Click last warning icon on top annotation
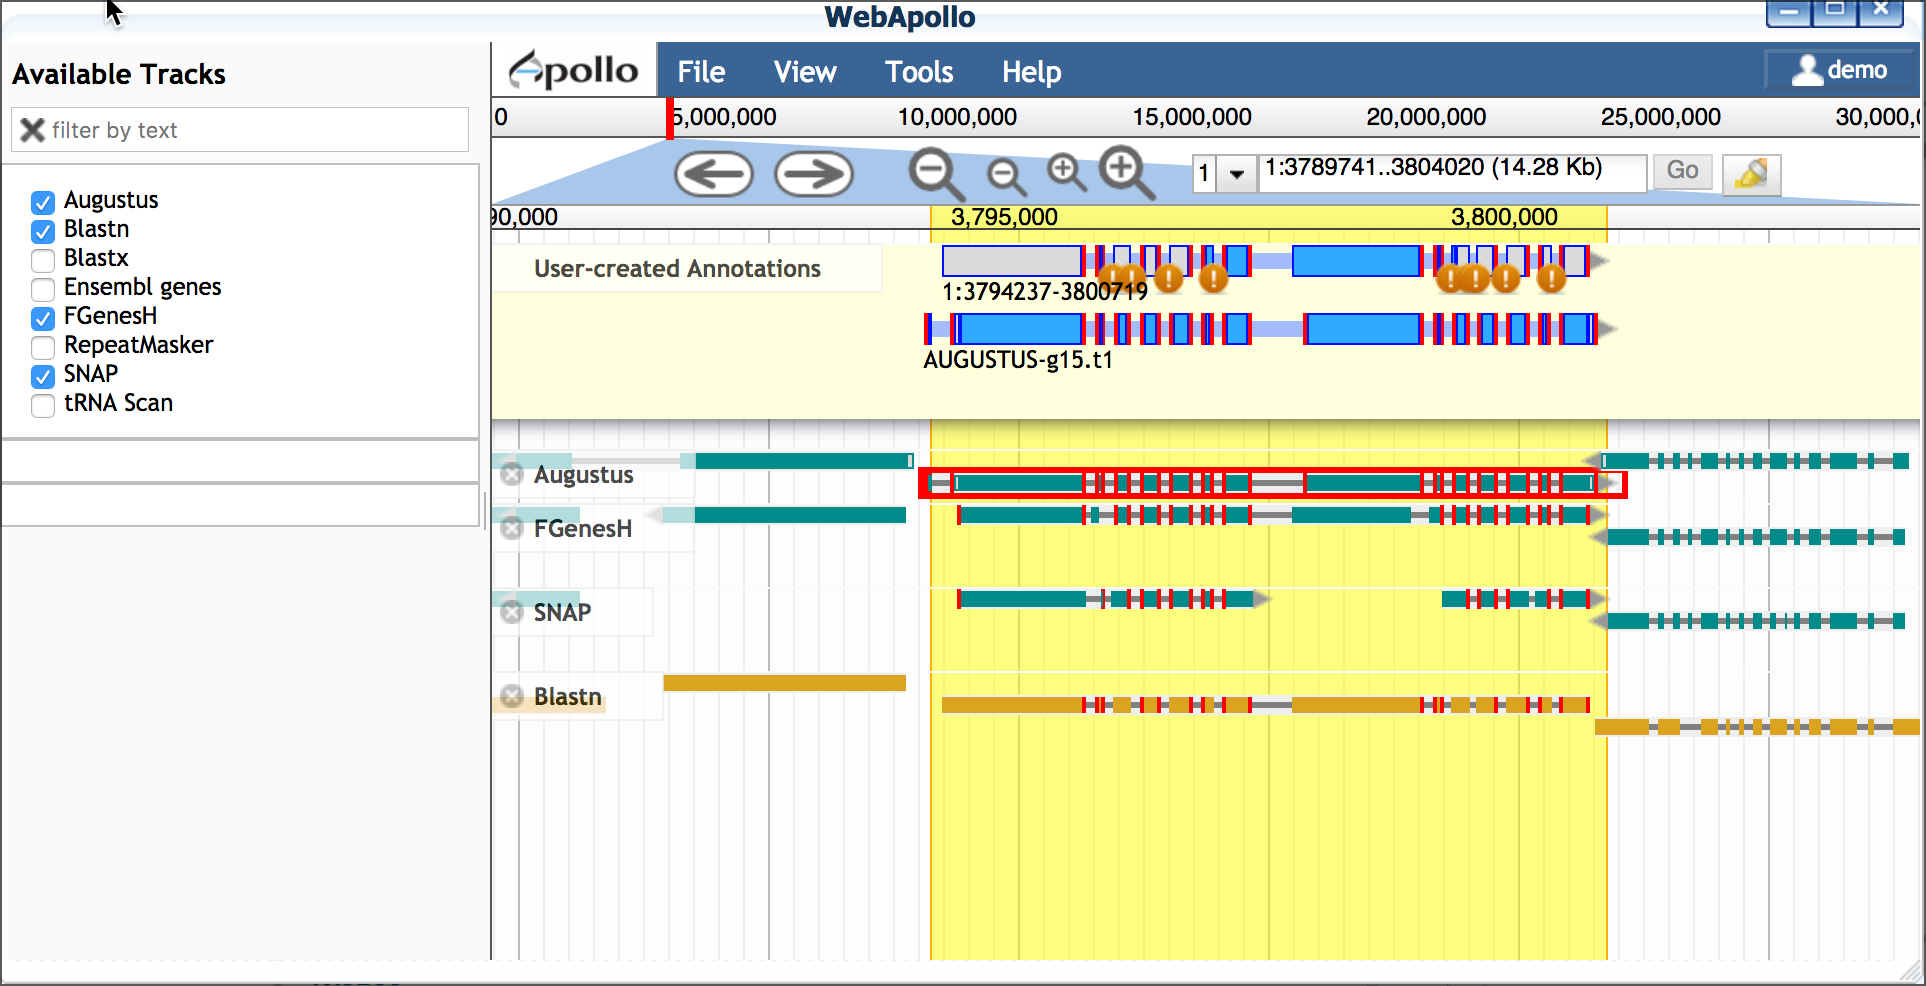The image size is (1926, 986). [x=1551, y=278]
